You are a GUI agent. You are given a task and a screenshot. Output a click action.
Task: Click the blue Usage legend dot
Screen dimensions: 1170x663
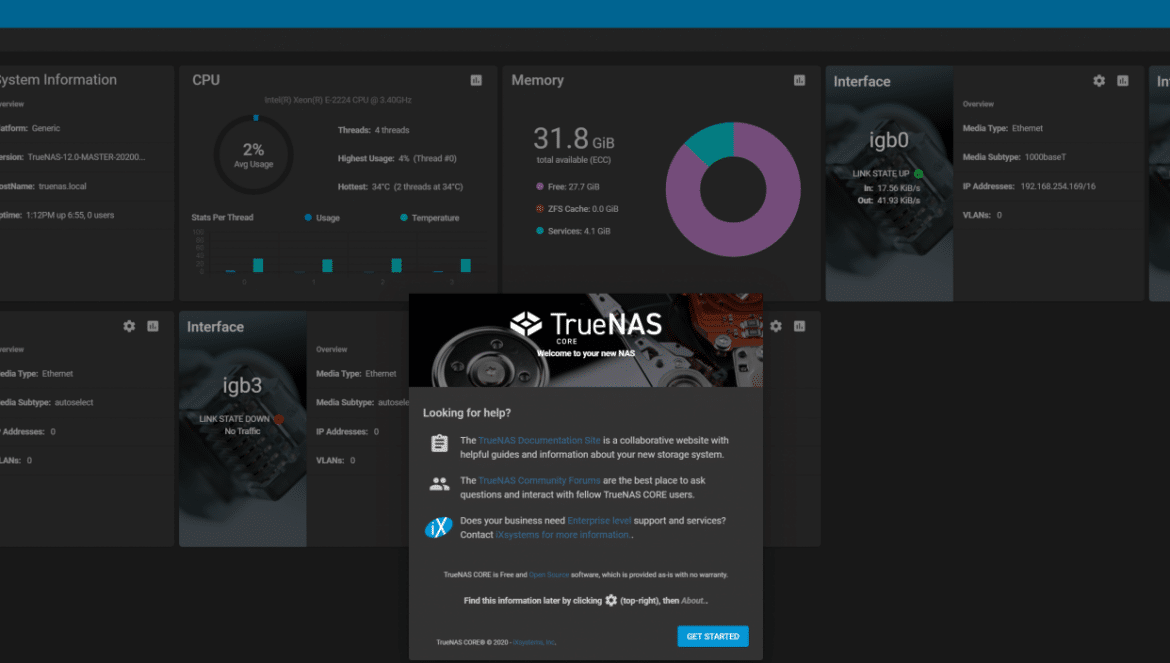tap(308, 218)
